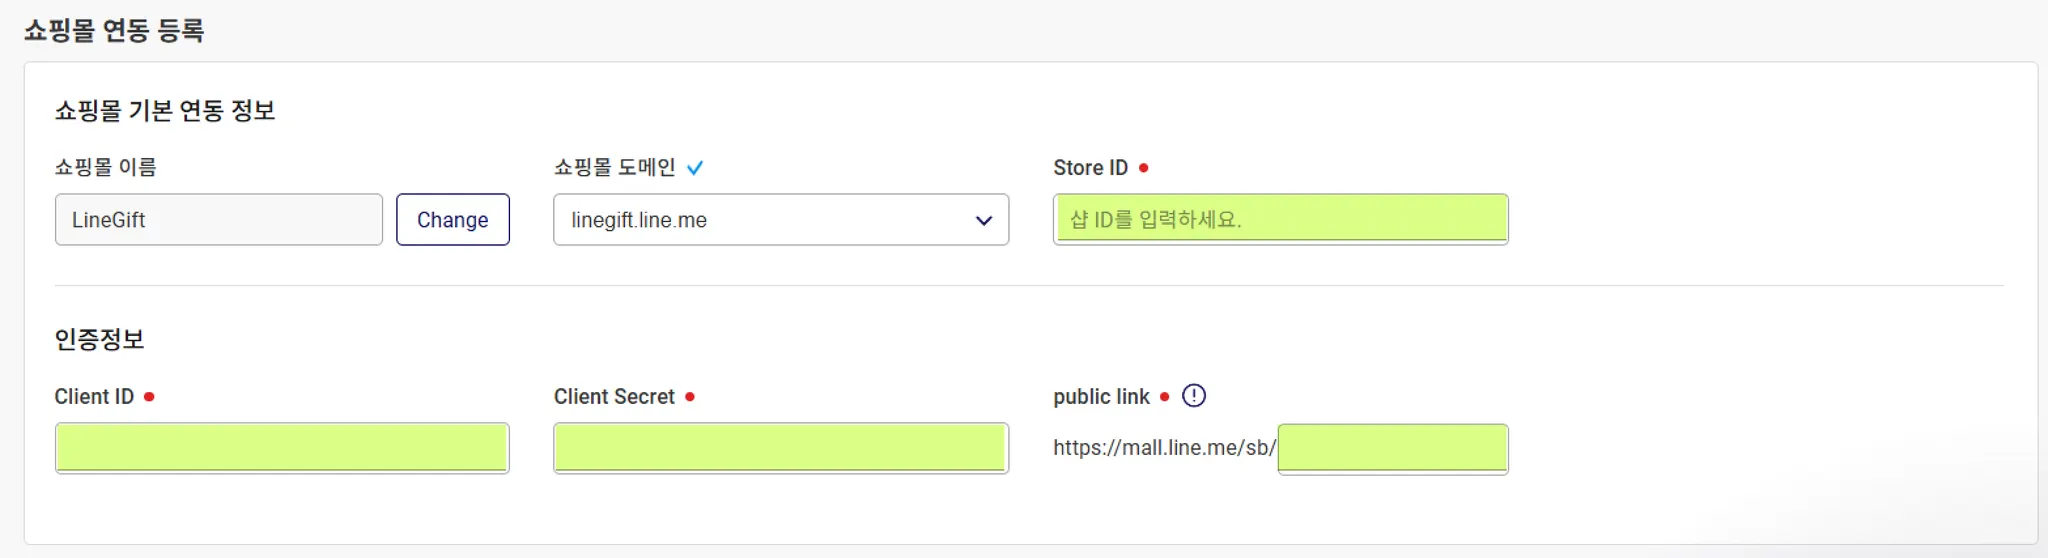The image size is (2048, 558).
Task: Focus the public link suffix input
Action: point(1392,449)
